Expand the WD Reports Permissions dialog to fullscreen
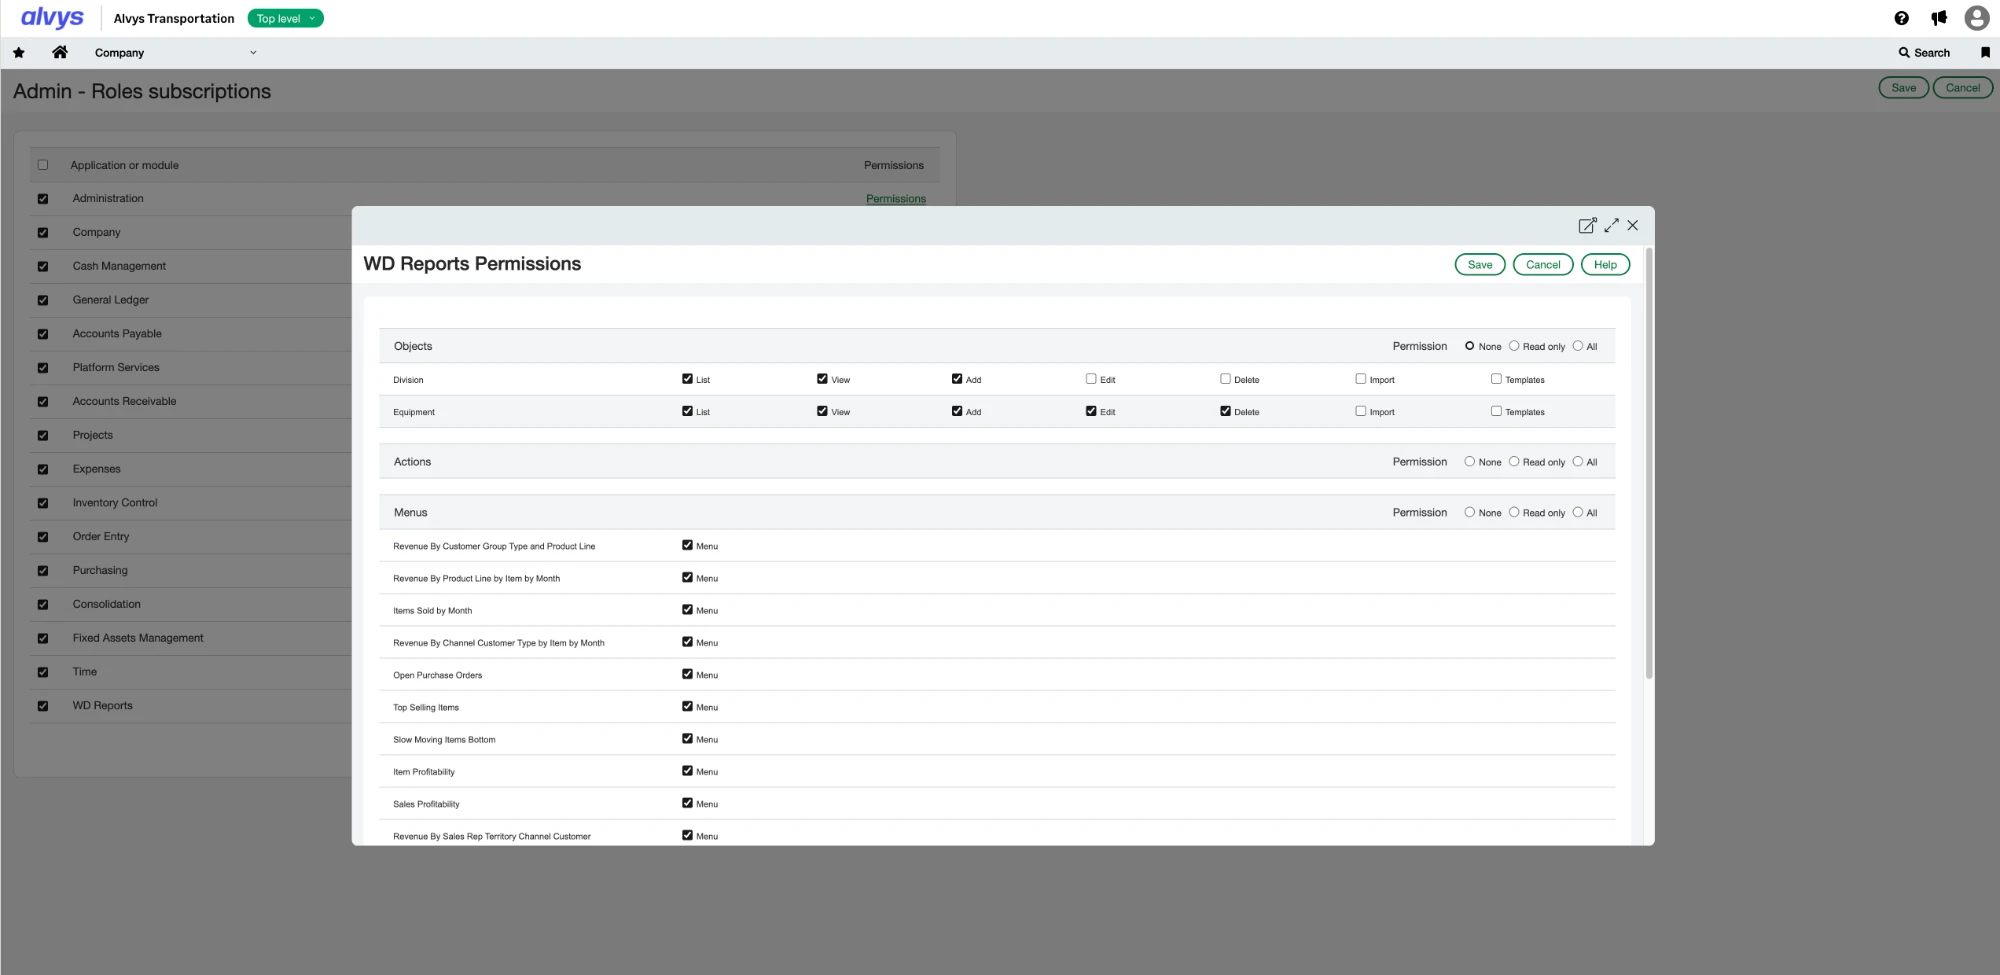Image resolution: width=2000 pixels, height=975 pixels. (1611, 226)
